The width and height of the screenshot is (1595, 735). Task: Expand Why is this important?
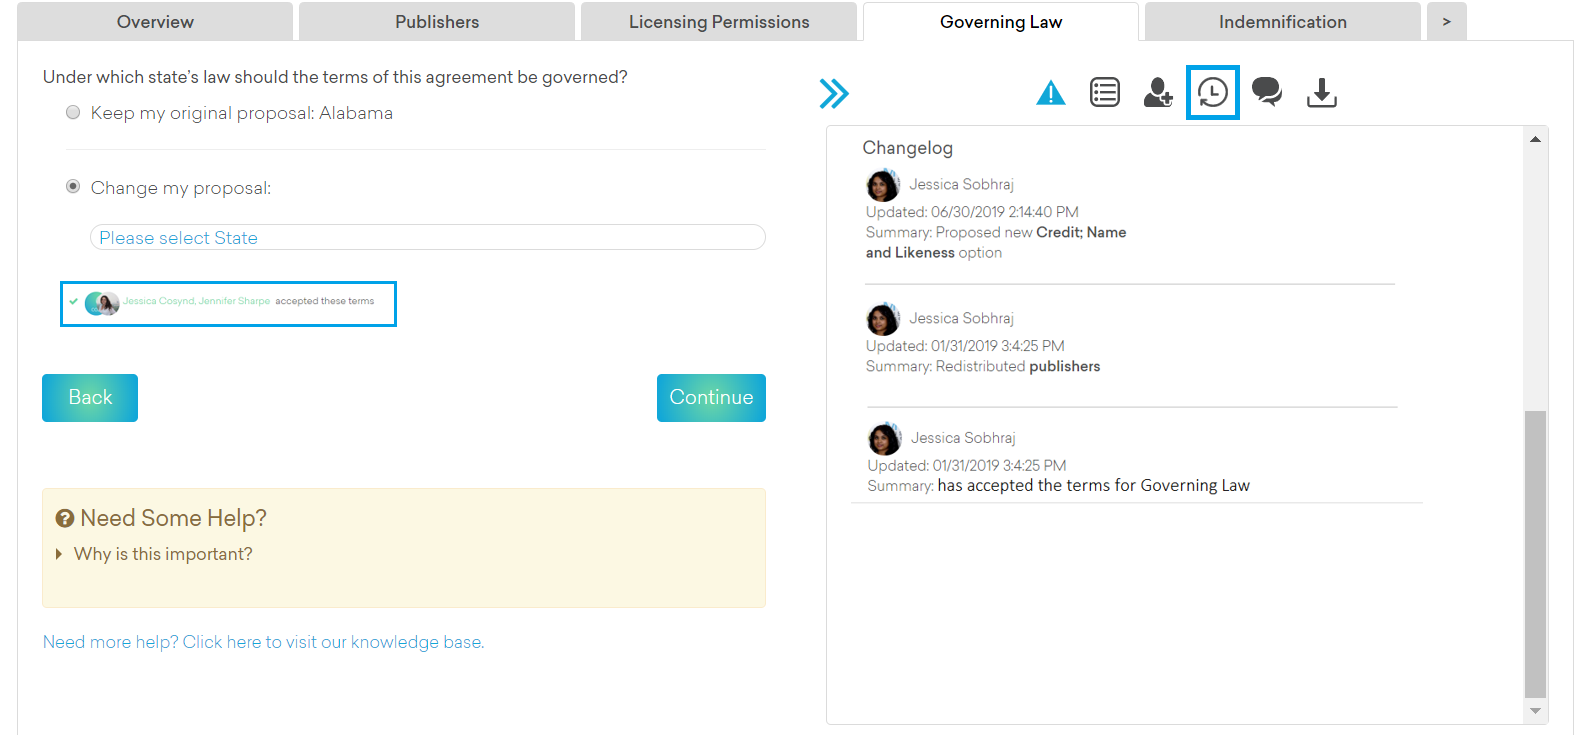click(163, 554)
